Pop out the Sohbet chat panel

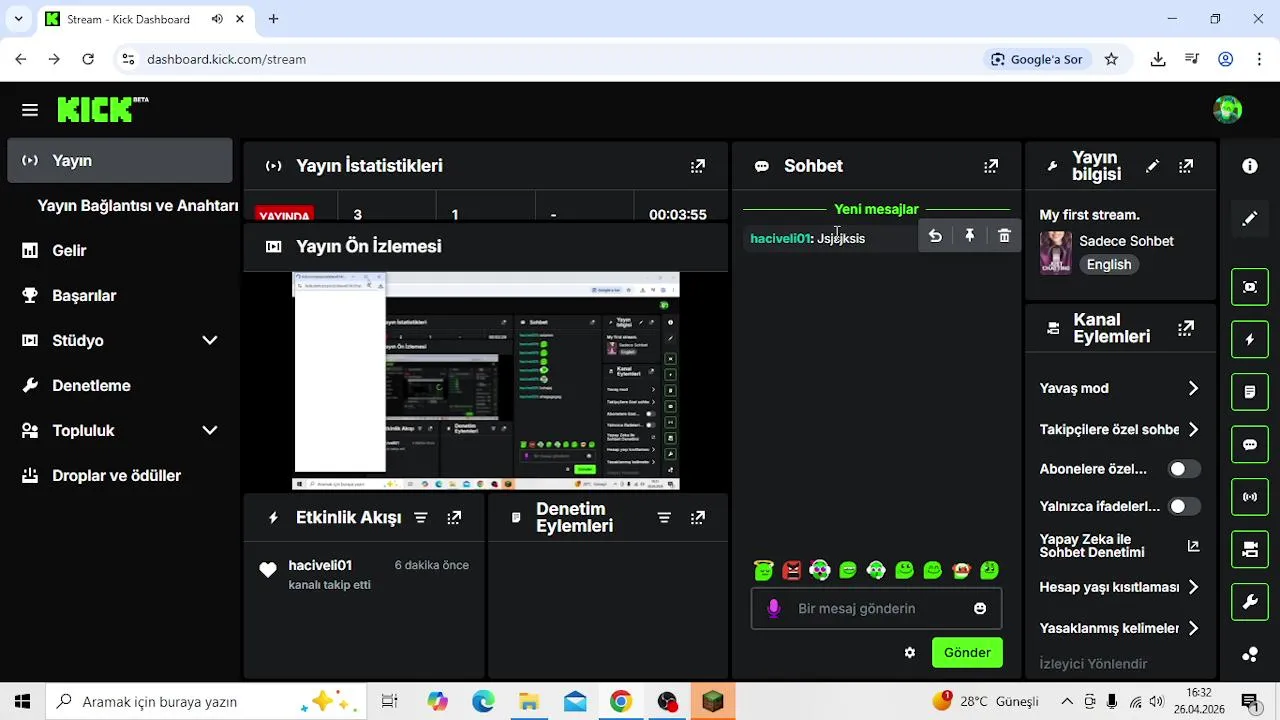(991, 166)
